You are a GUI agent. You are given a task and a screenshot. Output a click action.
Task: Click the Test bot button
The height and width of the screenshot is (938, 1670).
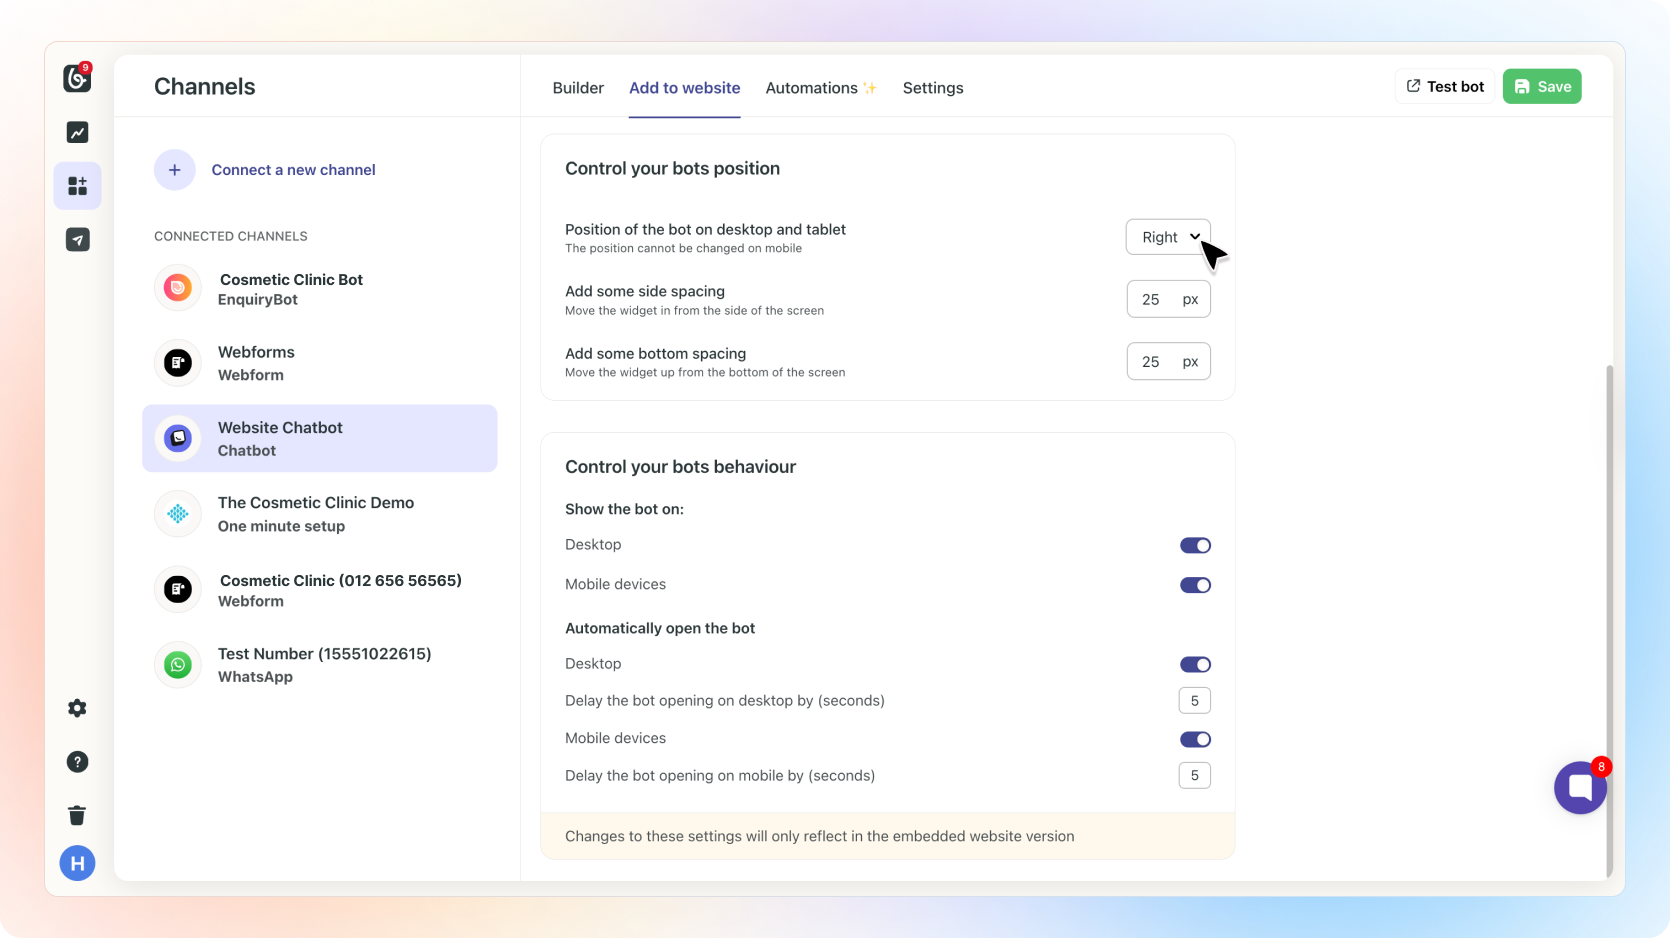pyautogui.click(x=1445, y=87)
